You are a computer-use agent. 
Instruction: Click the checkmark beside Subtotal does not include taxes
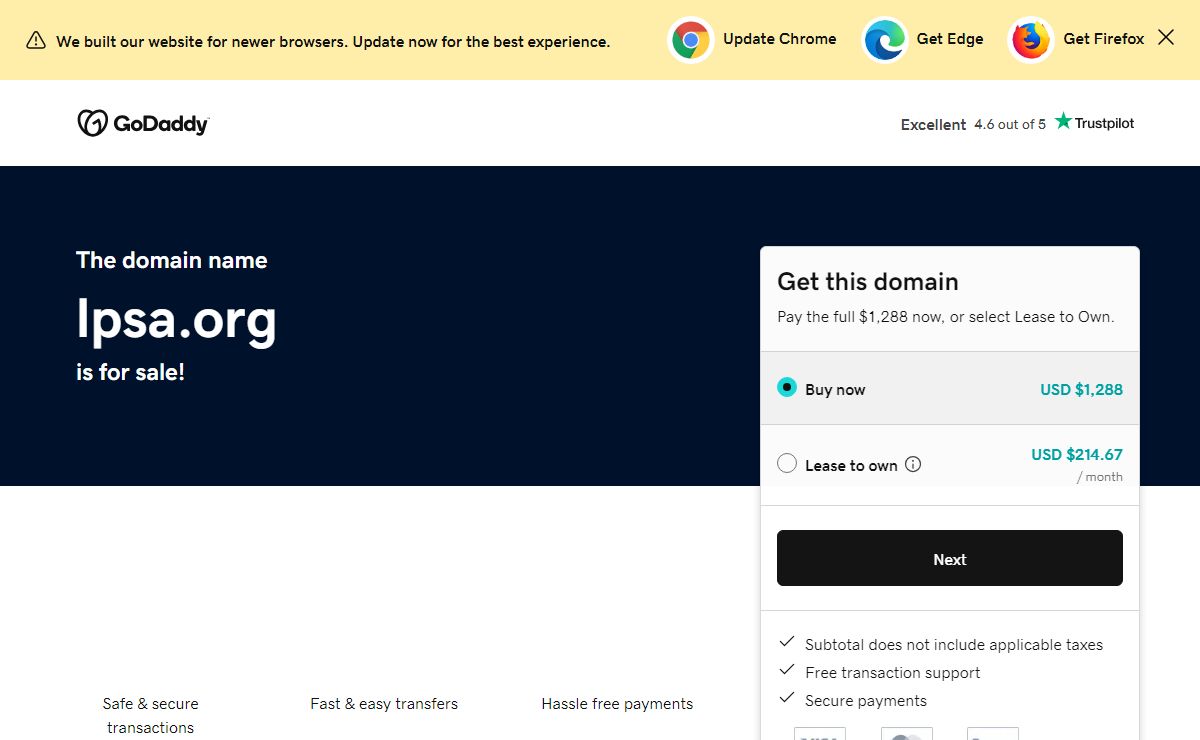click(x=787, y=642)
